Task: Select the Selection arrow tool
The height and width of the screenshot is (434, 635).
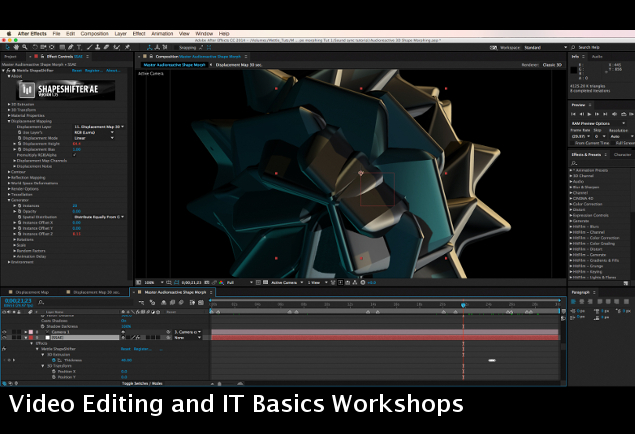Action: pos(8,46)
